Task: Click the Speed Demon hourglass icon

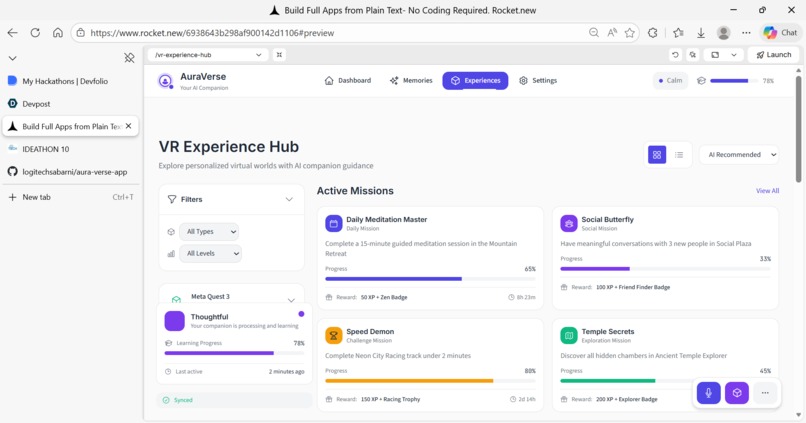Action: (334, 336)
